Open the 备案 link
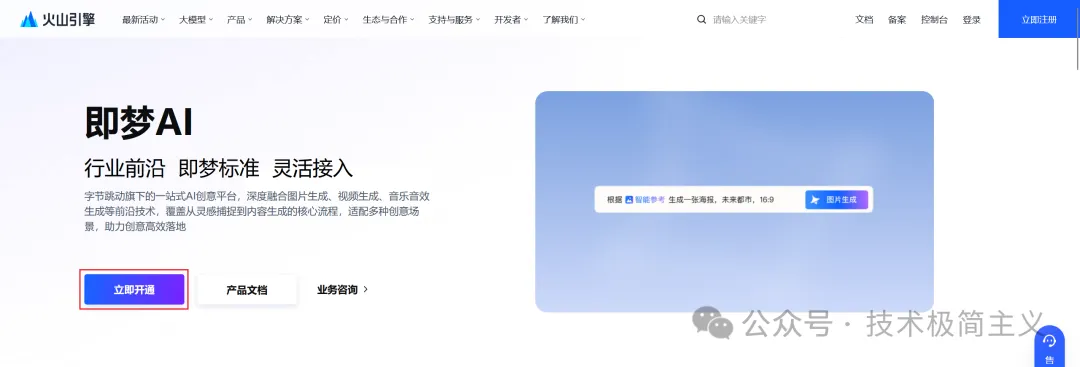Viewport: 1080px width, 367px height. tap(897, 19)
